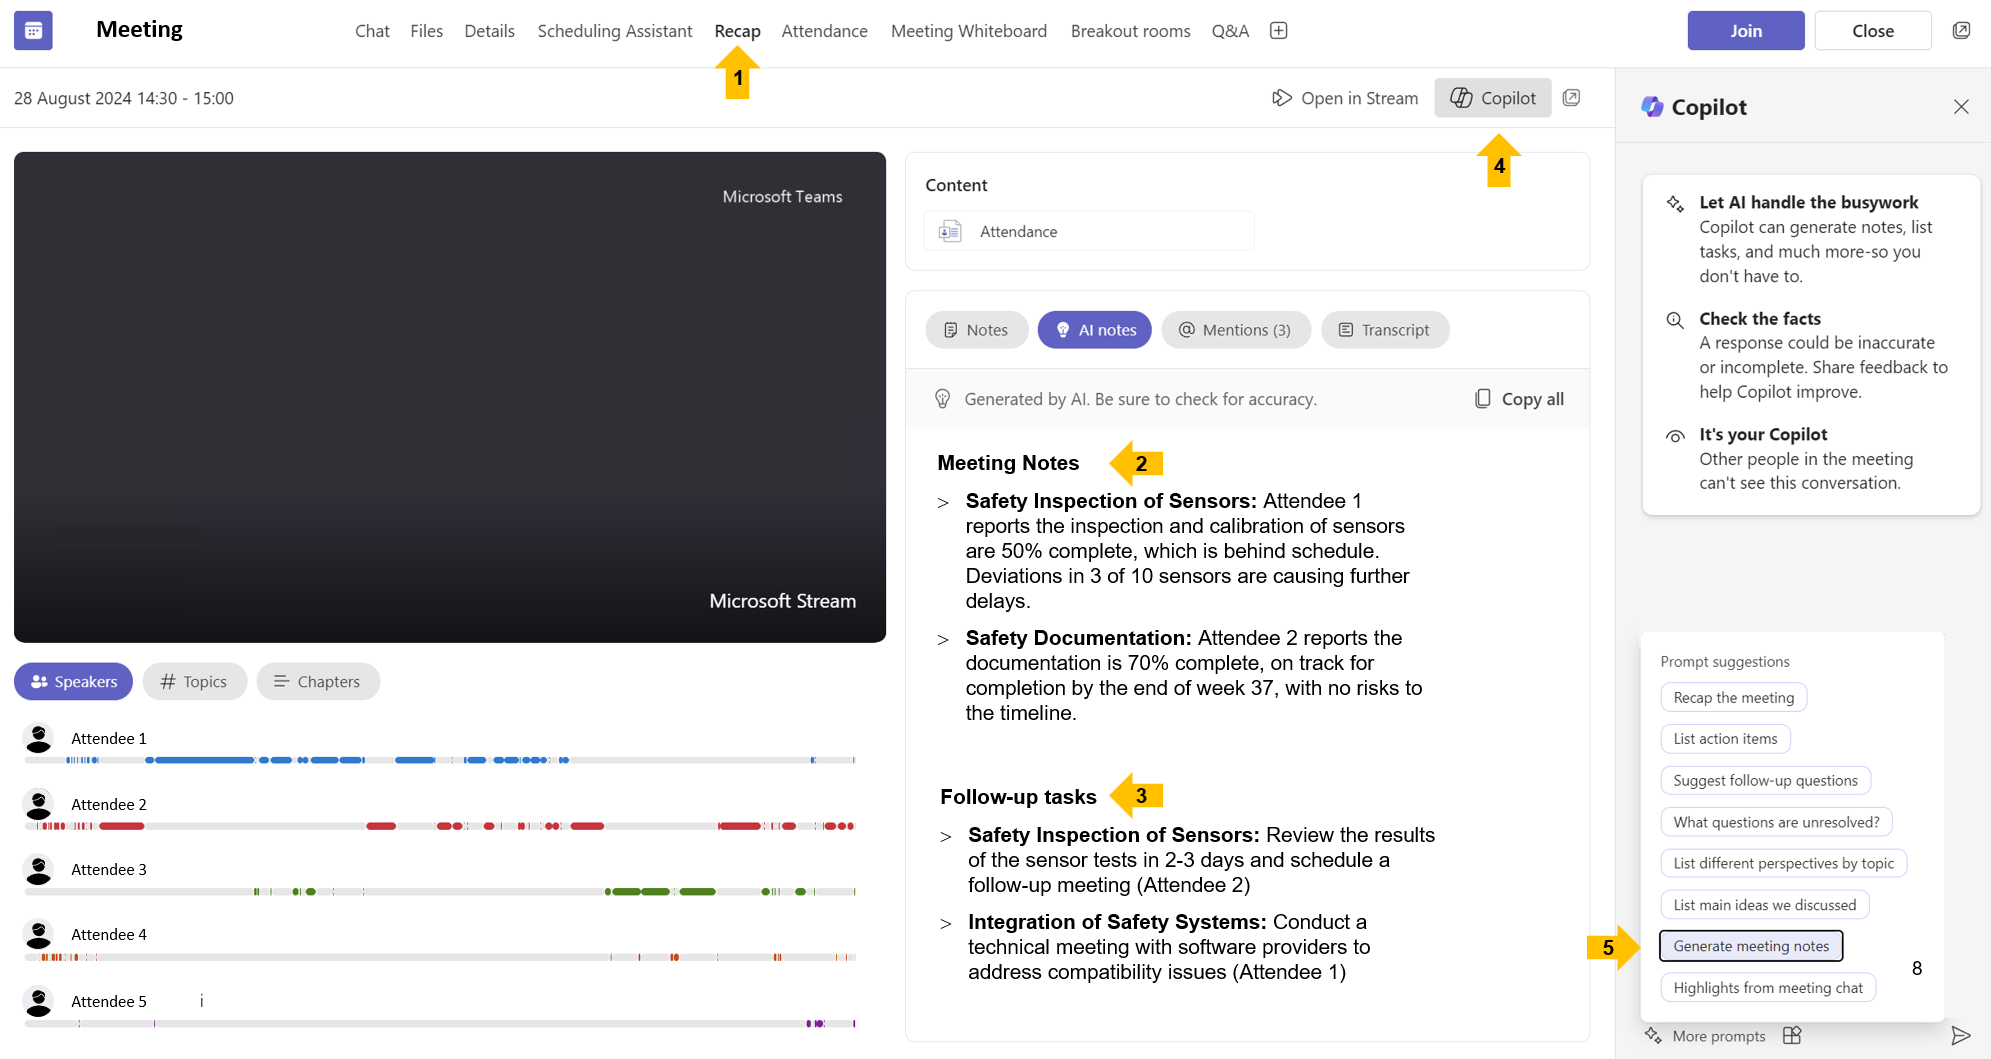Click Attendee 5 avatar icon
Screen dimensions: 1991x1059
pos(39,1001)
